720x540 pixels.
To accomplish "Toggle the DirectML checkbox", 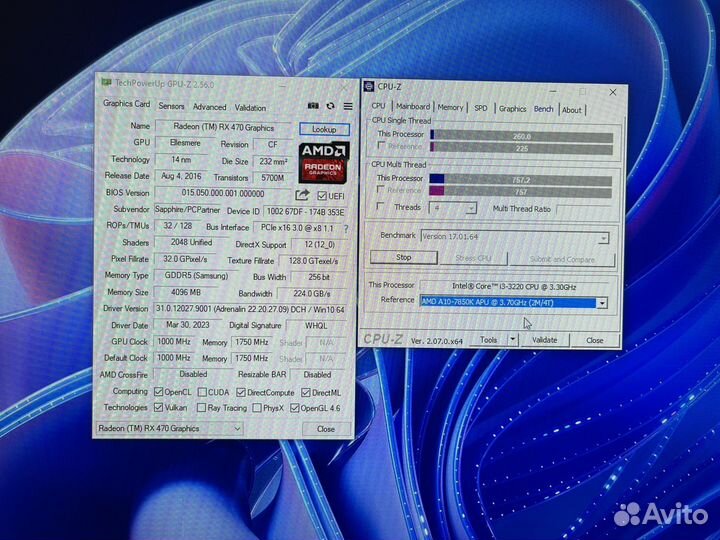I will [x=306, y=393].
